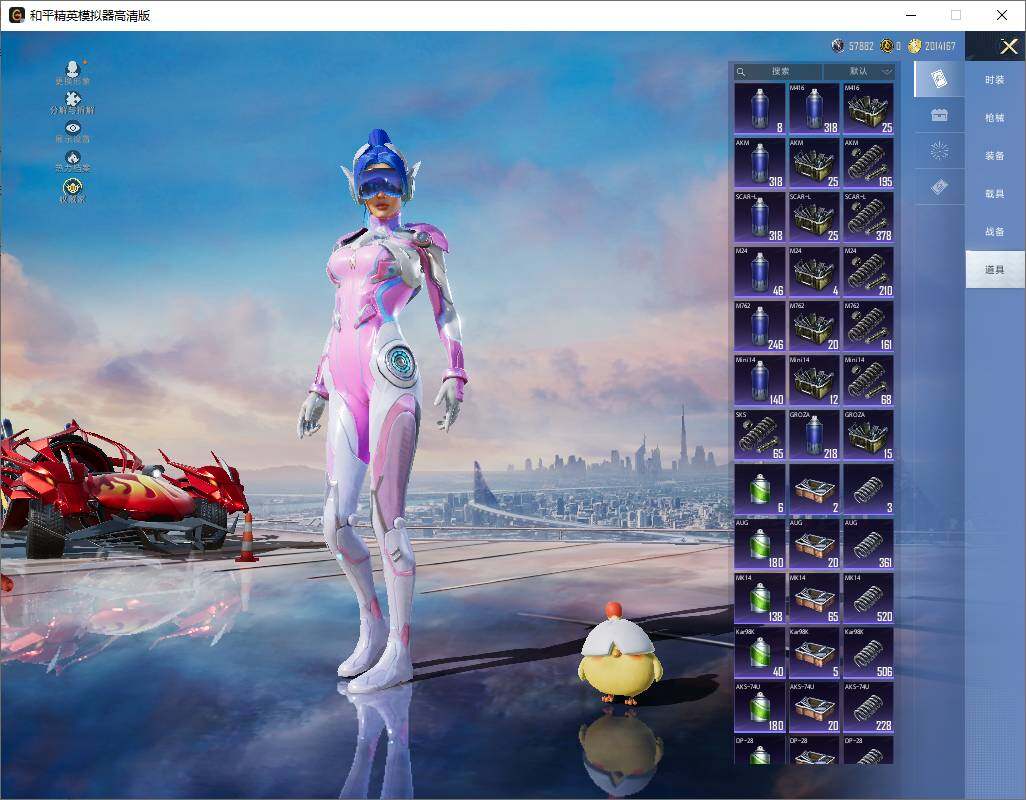Select the MK14 green spray can item
This screenshot has height=800, width=1026.
(x=760, y=598)
